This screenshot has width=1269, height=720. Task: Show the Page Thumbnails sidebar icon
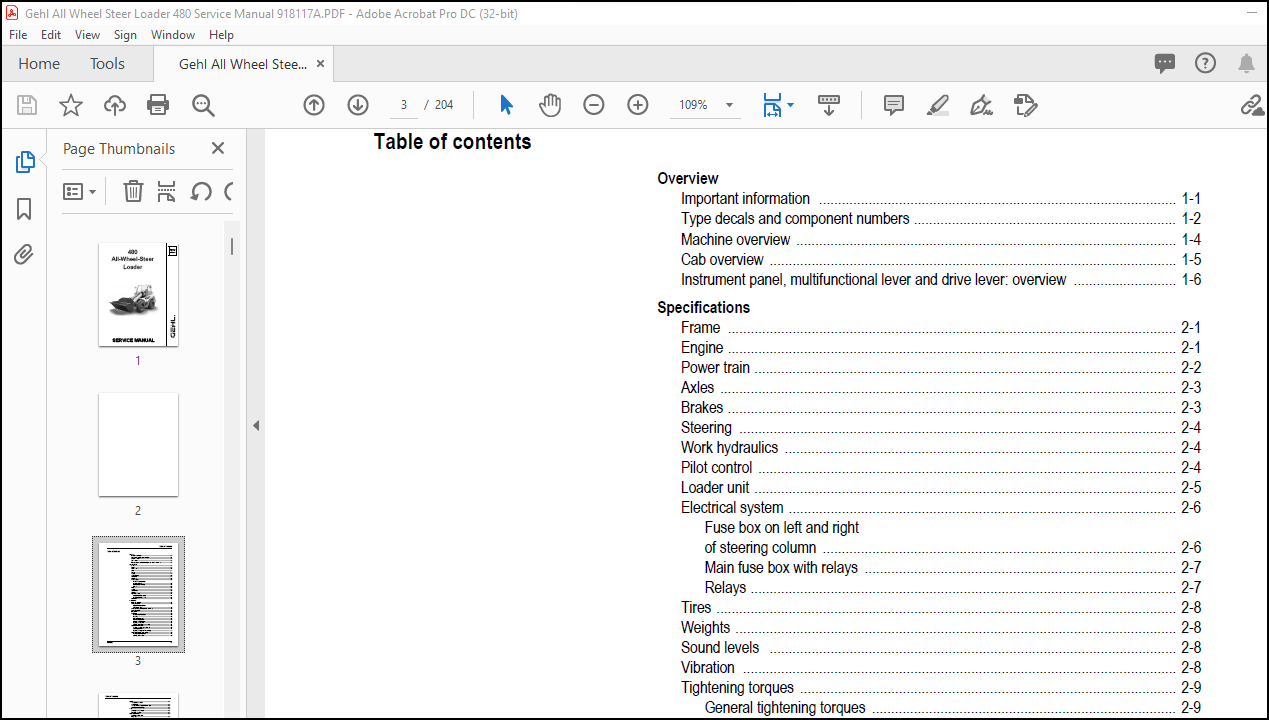click(25, 162)
